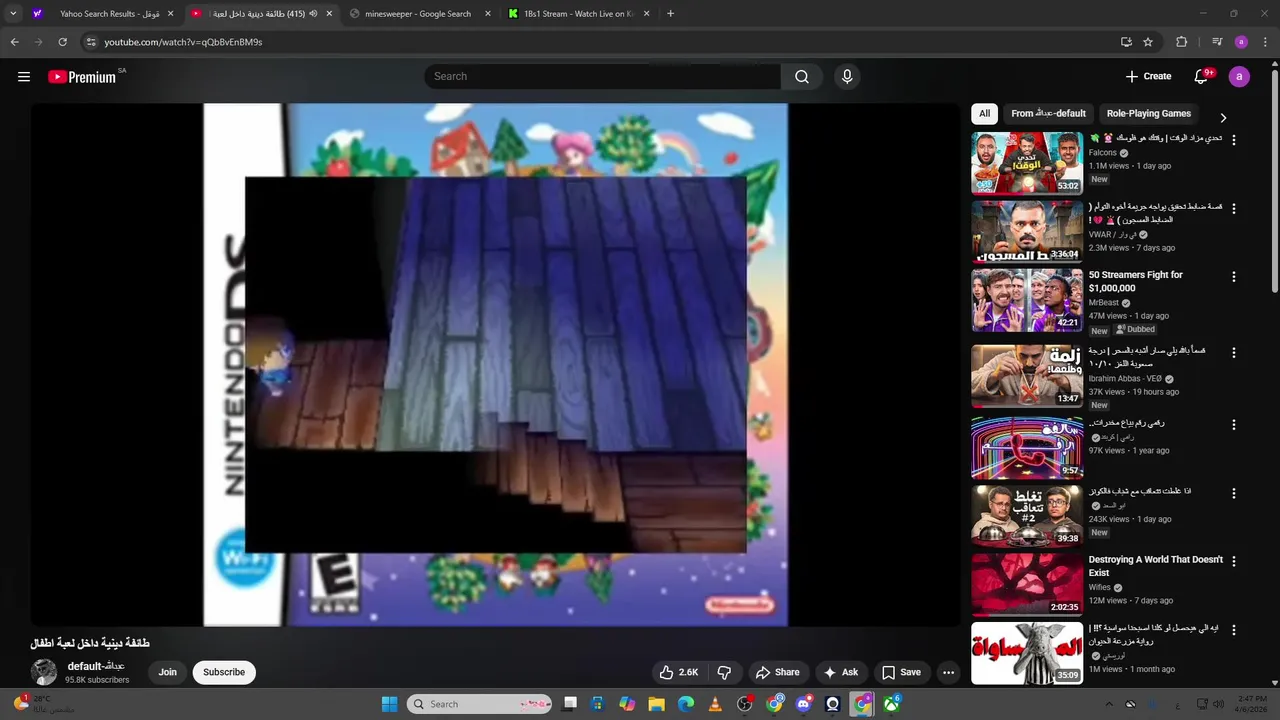
Task: Dislike the video with thumbs down
Action: (725, 672)
